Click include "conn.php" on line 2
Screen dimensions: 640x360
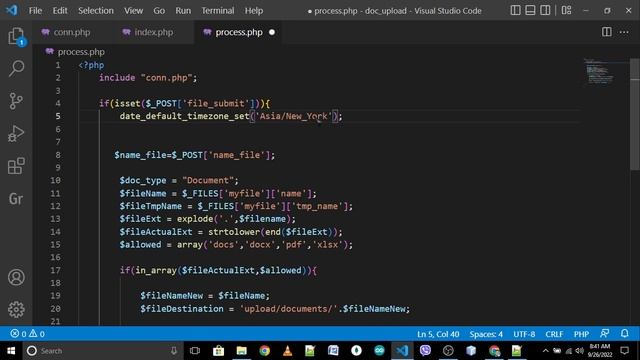(x=148, y=78)
